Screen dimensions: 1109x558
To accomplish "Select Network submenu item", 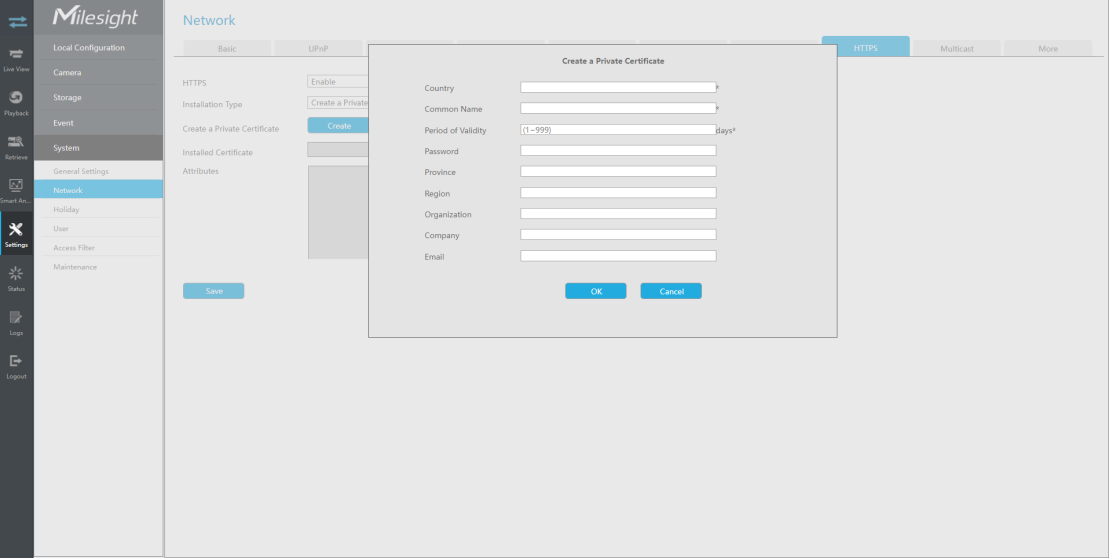I will point(98,190).
